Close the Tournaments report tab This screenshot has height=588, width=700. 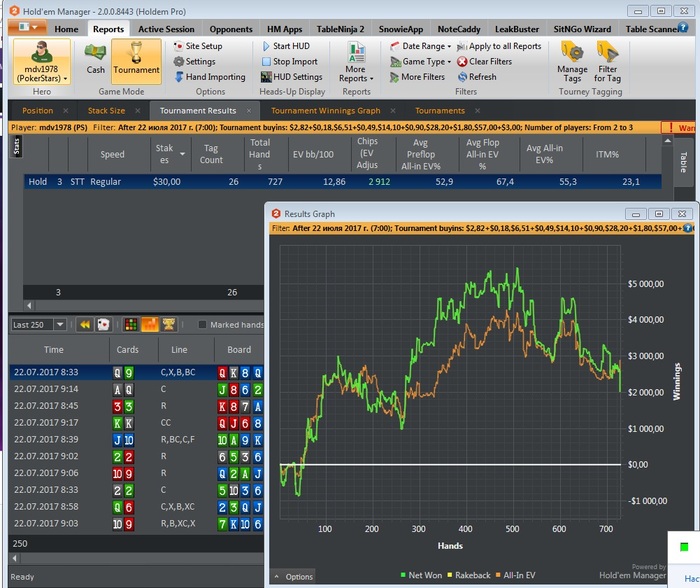click(477, 111)
